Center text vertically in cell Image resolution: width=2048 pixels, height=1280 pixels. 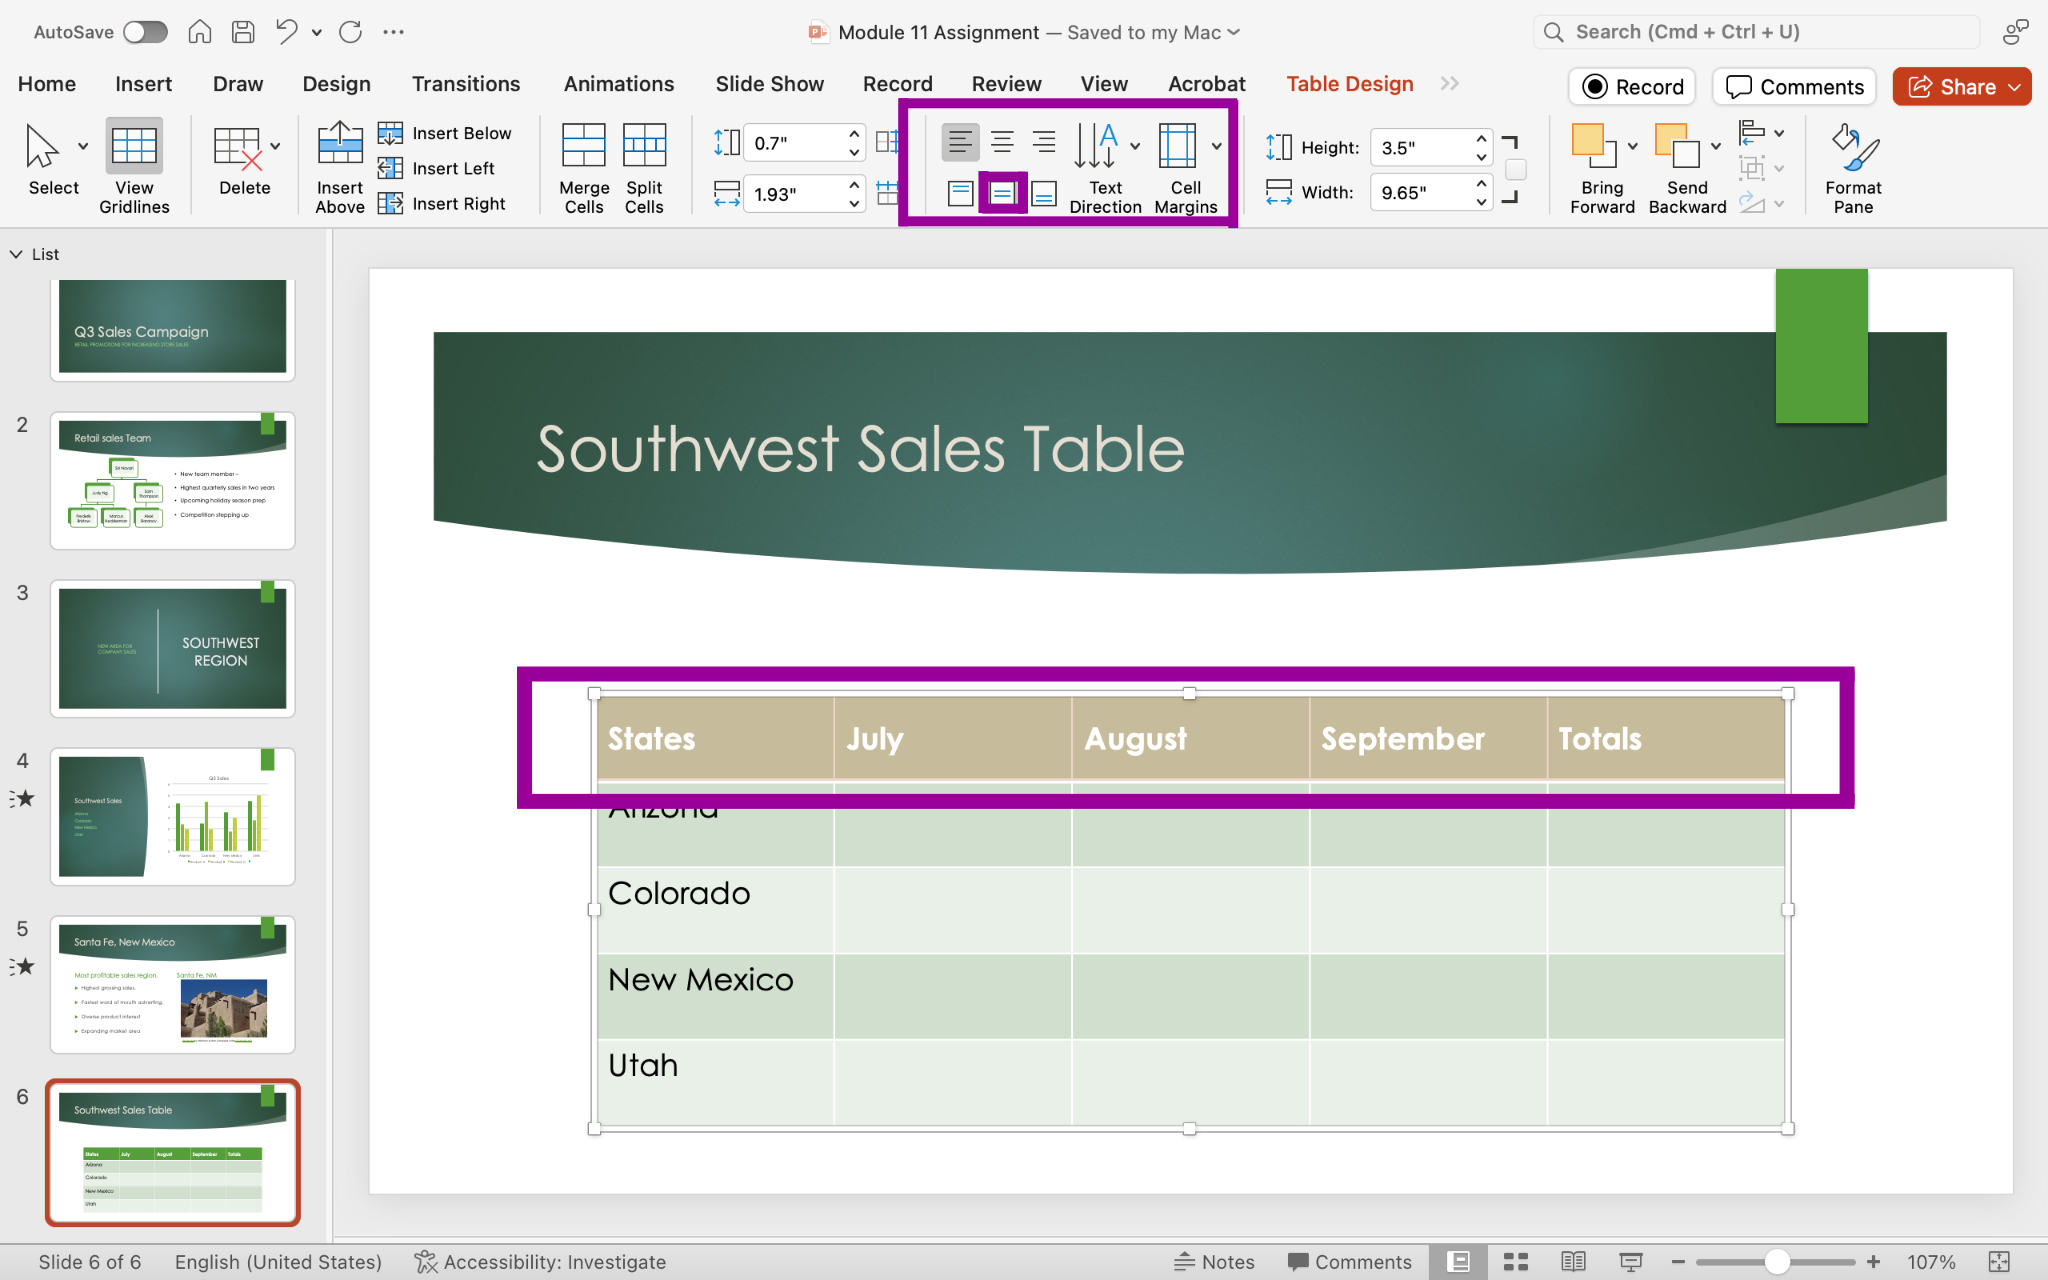pyautogui.click(x=1002, y=193)
